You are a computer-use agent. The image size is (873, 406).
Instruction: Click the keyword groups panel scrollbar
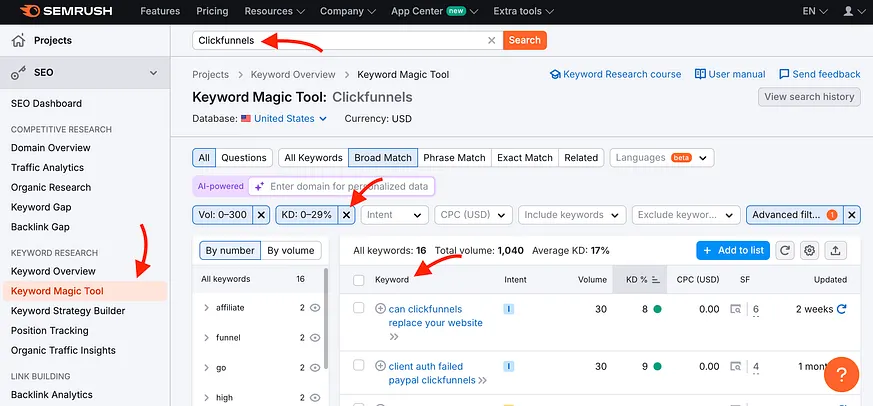tap(326, 317)
